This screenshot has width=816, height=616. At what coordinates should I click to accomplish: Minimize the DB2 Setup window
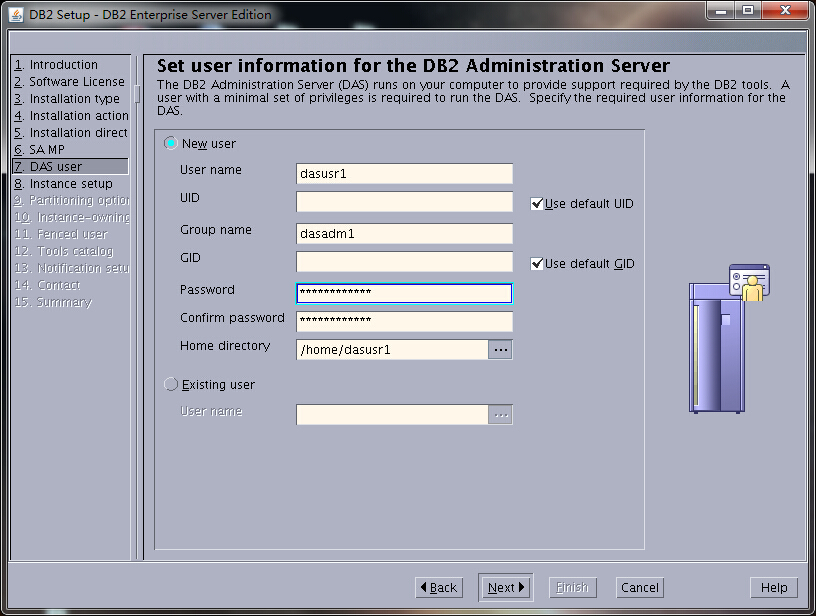pyautogui.click(x=721, y=10)
